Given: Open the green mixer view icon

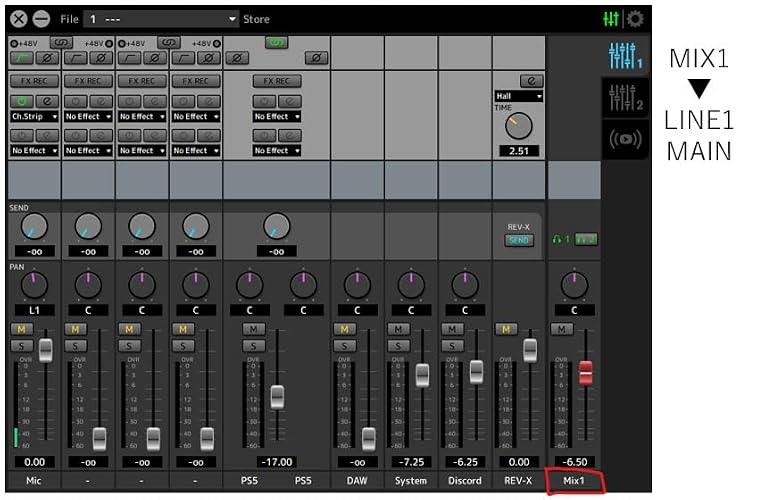Looking at the screenshot, I should tap(611, 19).
